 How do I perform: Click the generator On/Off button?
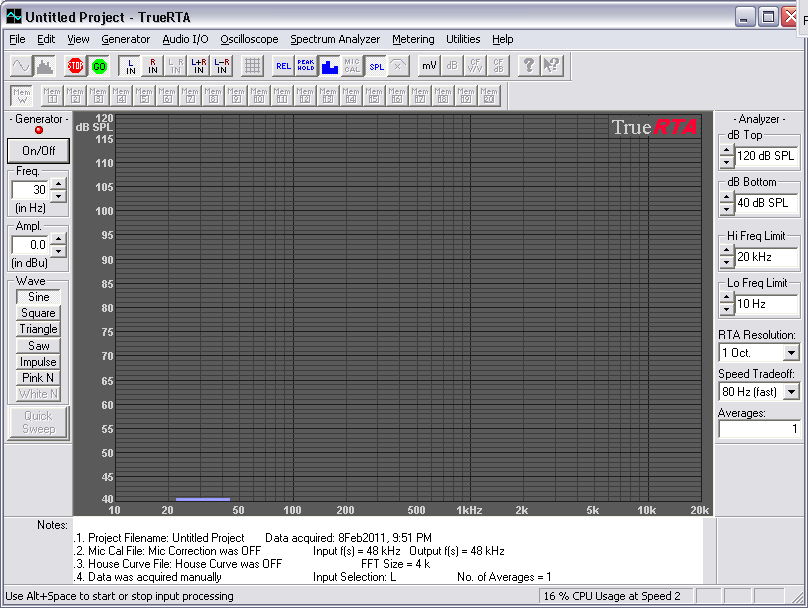(39, 151)
